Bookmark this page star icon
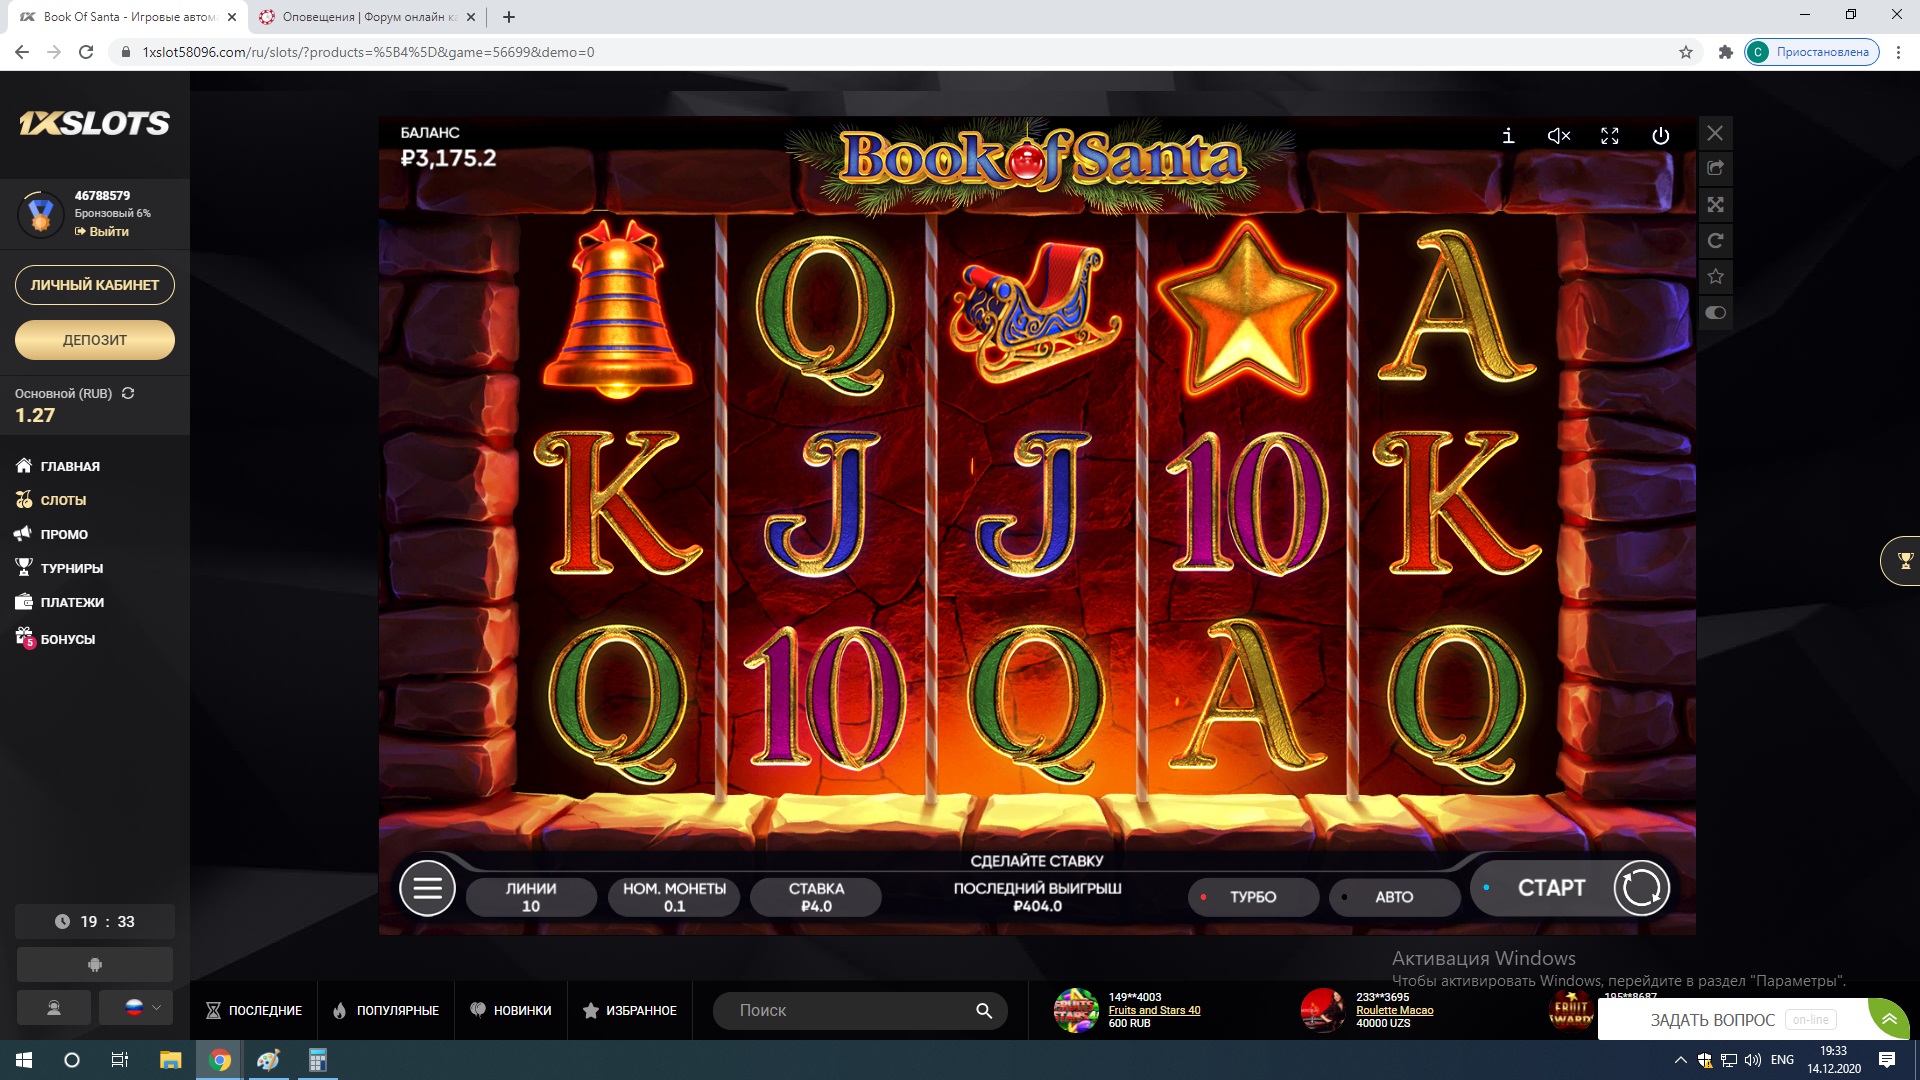Image resolution: width=1920 pixels, height=1080 pixels. (1686, 52)
